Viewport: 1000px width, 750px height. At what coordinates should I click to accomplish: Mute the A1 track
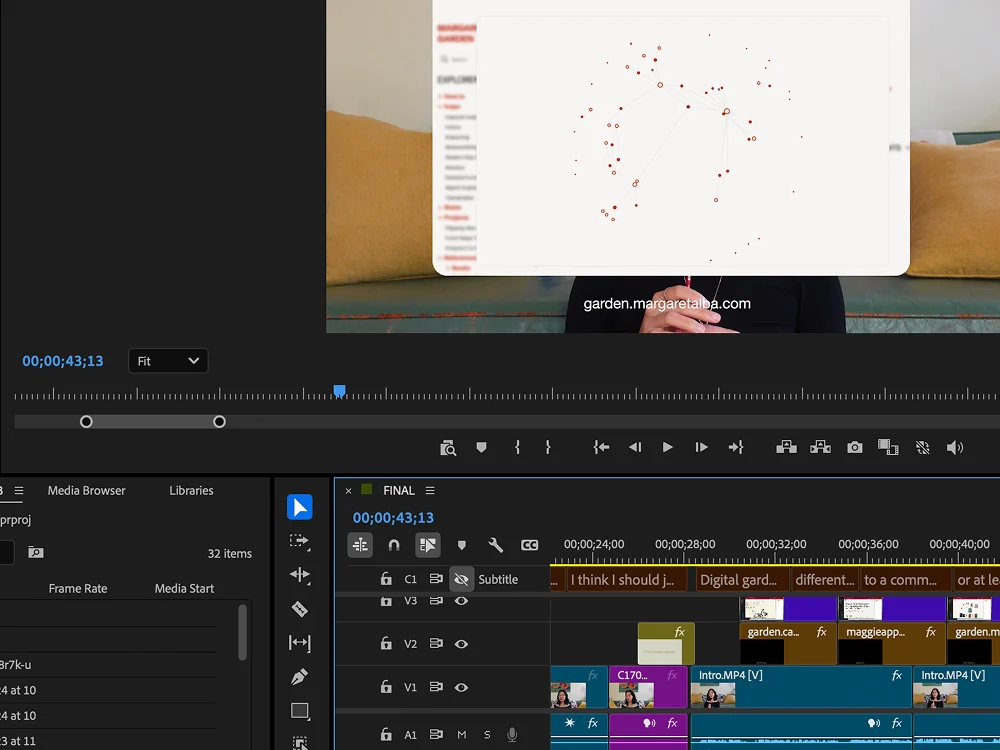(x=462, y=735)
